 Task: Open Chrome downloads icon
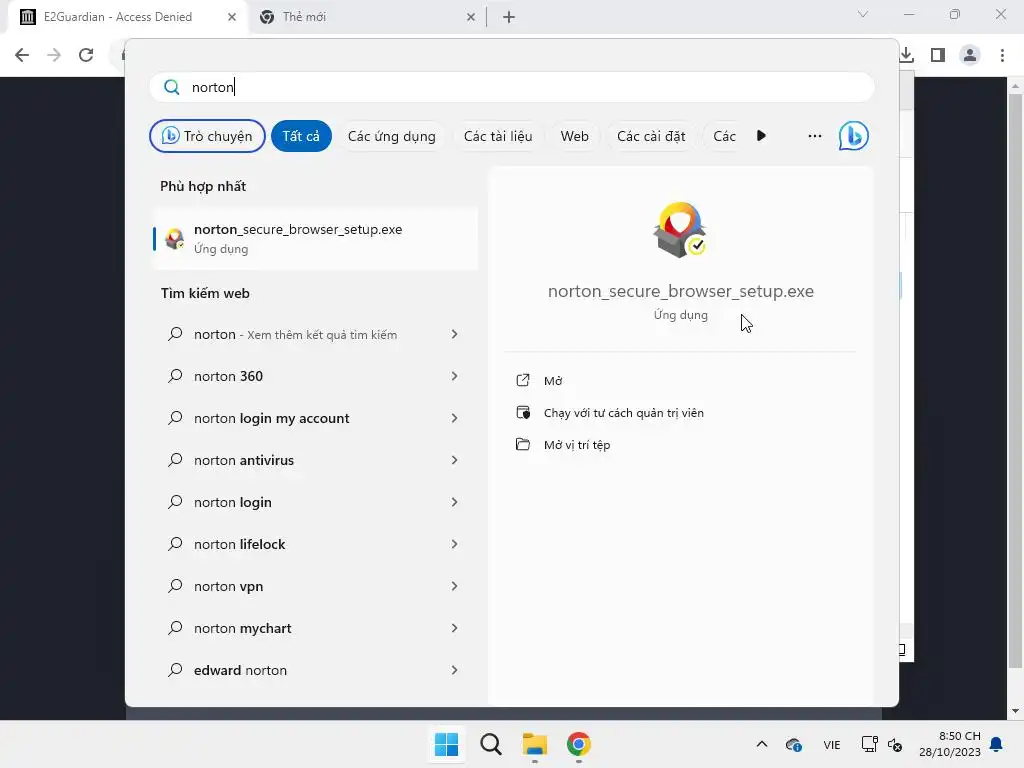906,55
